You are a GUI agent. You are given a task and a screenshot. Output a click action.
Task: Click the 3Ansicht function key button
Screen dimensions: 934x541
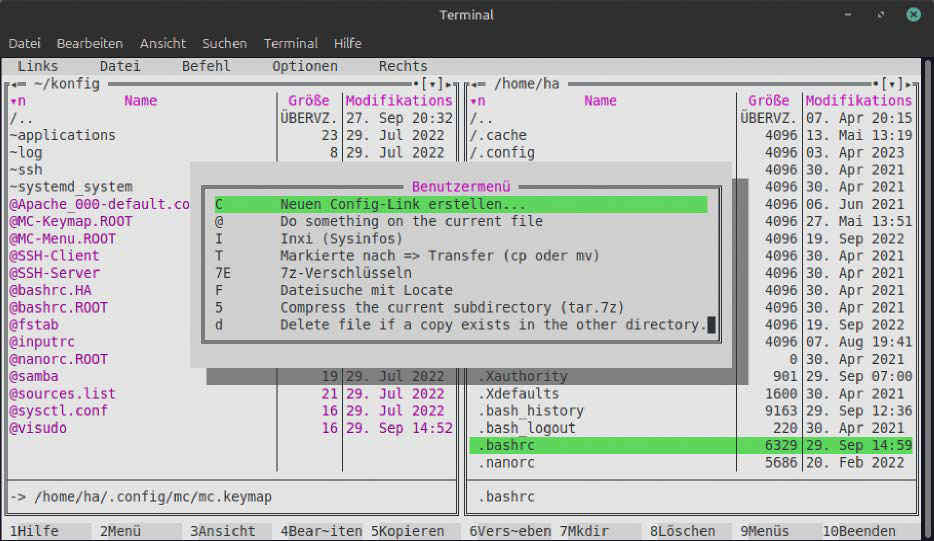(231, 531)
